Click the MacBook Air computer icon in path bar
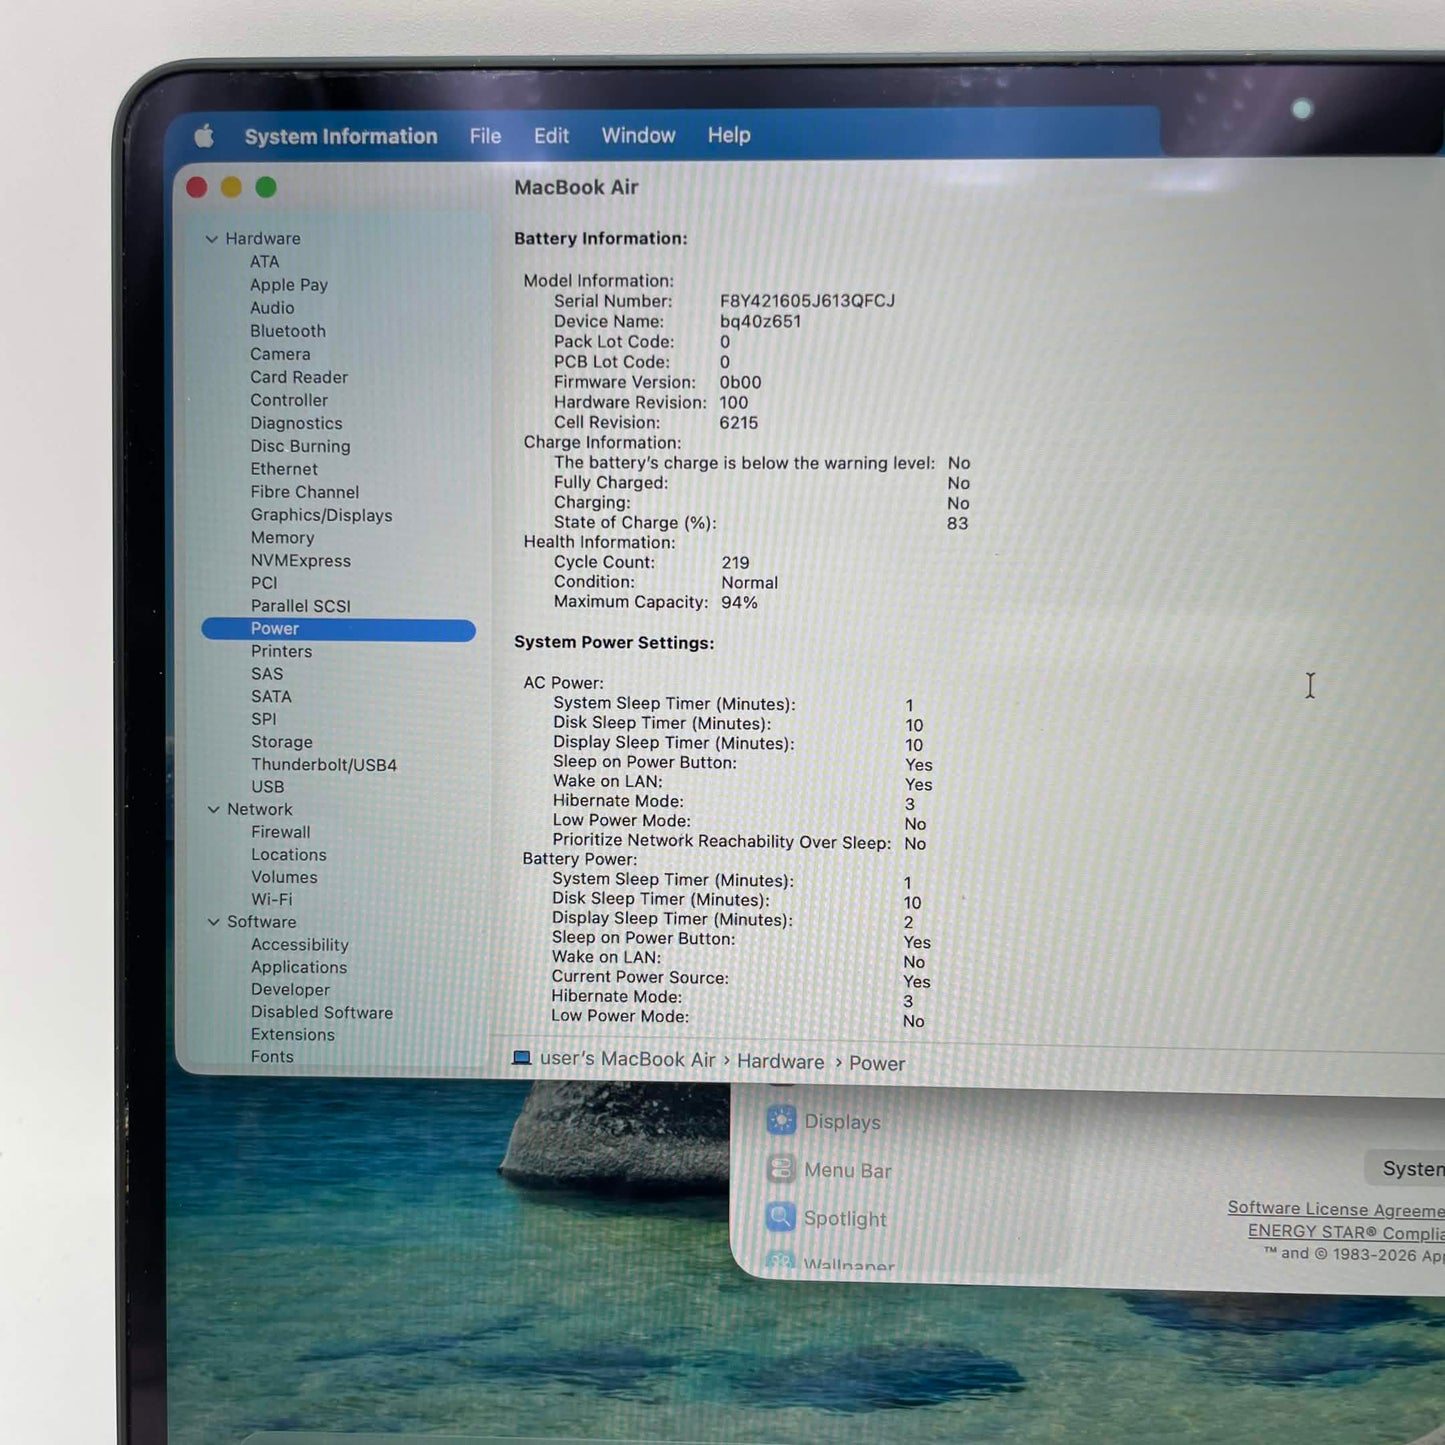This screenshot has width=1445, height=1445. point(521,1058)
